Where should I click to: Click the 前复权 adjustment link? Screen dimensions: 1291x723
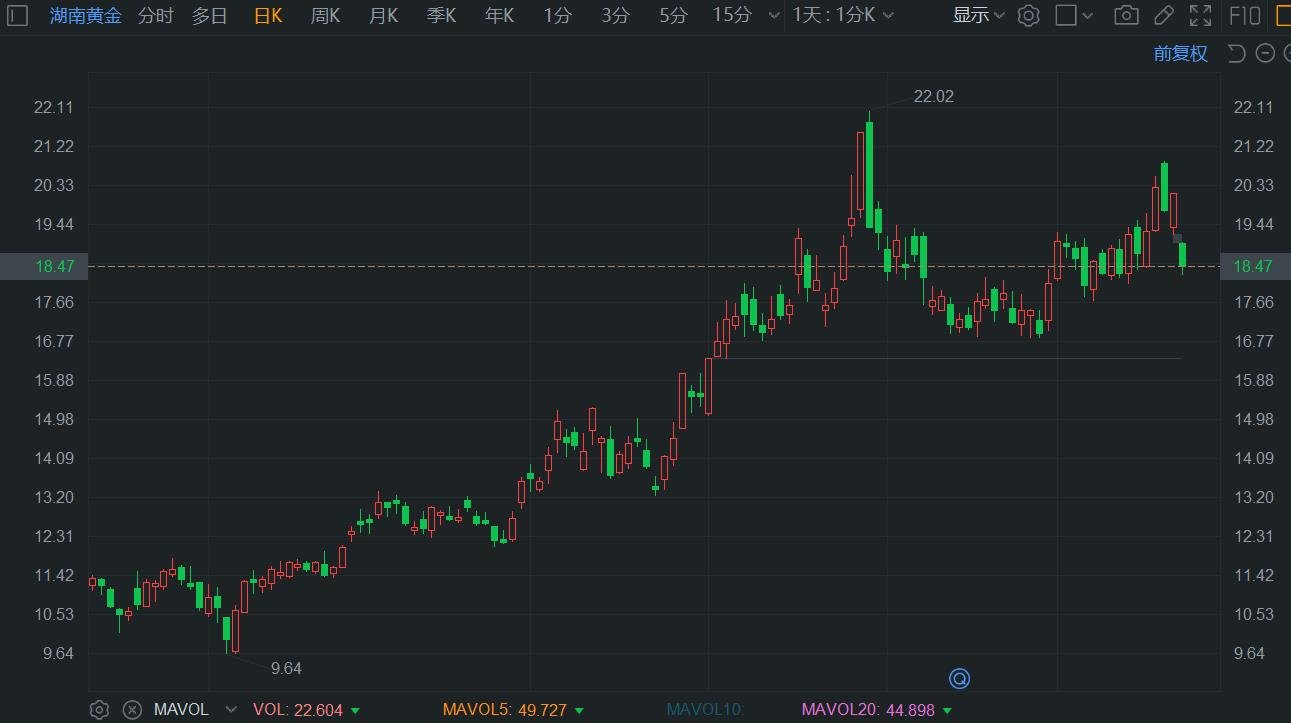1180,54
